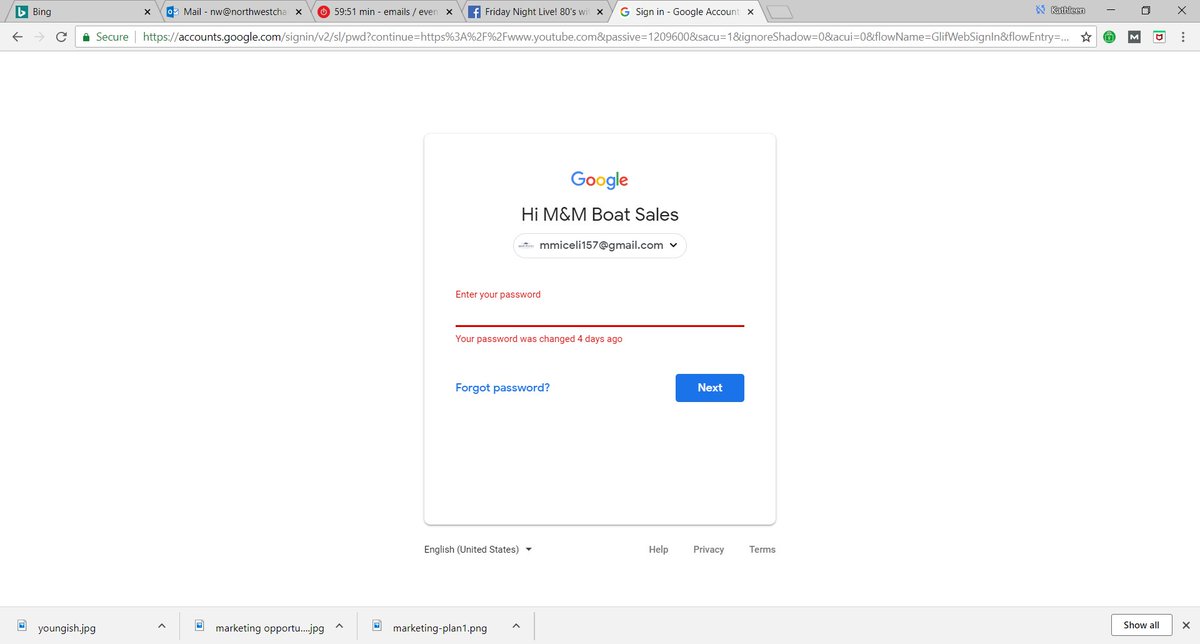Open the mmiceli157@gmail.com account switcher
The height and width of the screenshot is (644, 1200).
click(600, 245)
